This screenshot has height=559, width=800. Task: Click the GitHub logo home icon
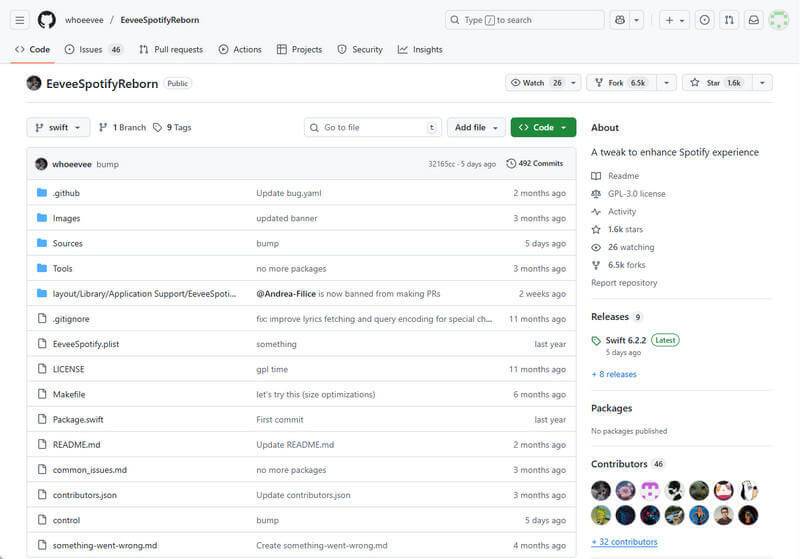(47, 20)
